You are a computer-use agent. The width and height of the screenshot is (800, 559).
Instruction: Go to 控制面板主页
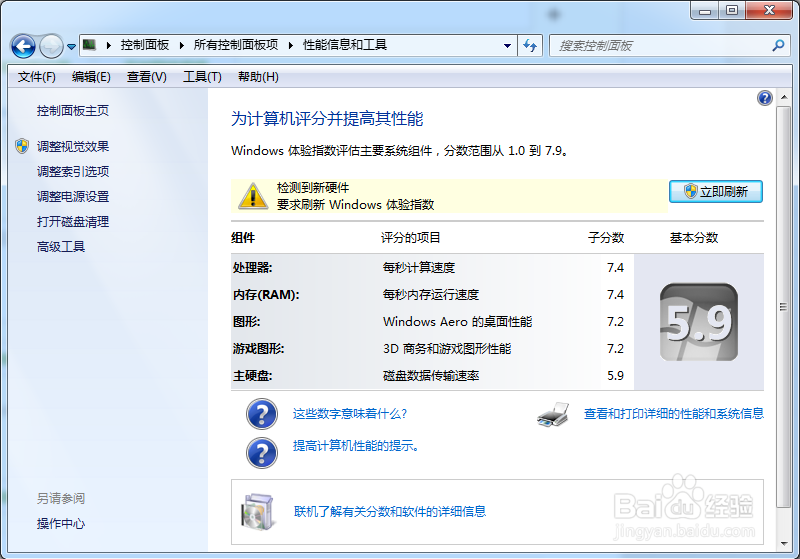coord(72,111)
